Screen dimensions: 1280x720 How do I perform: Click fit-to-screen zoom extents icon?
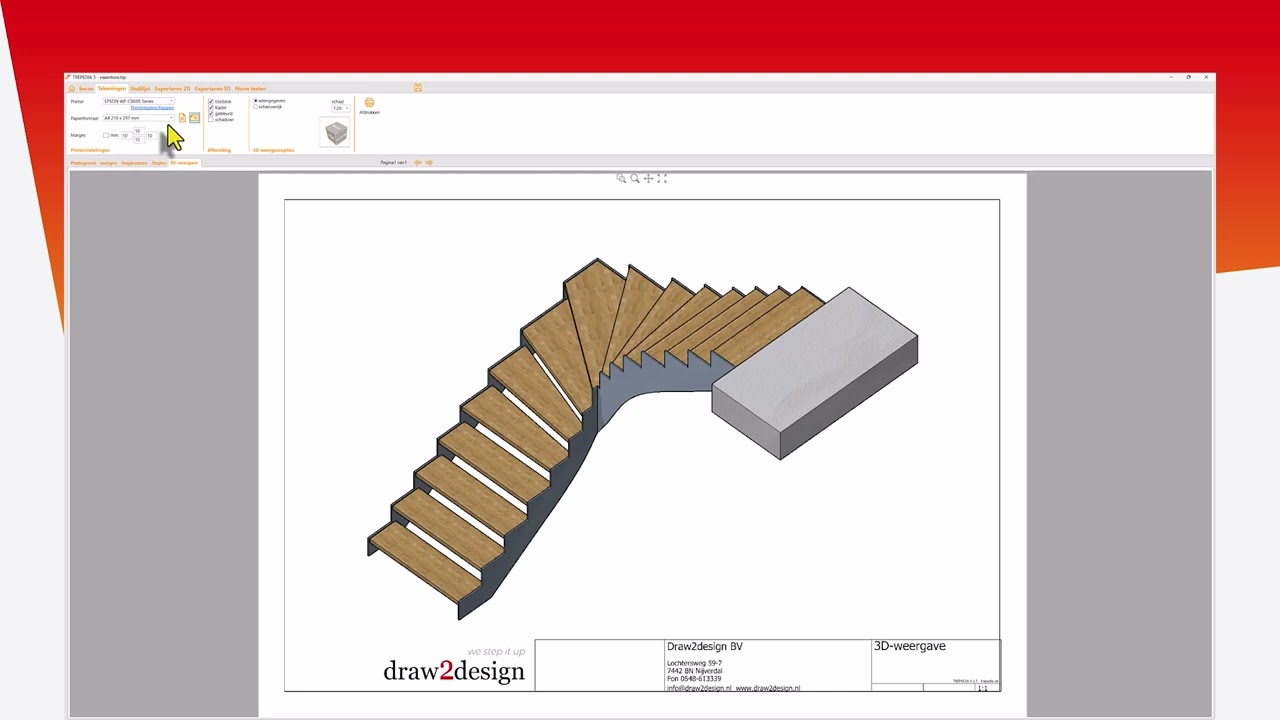[x=662, y=179]
